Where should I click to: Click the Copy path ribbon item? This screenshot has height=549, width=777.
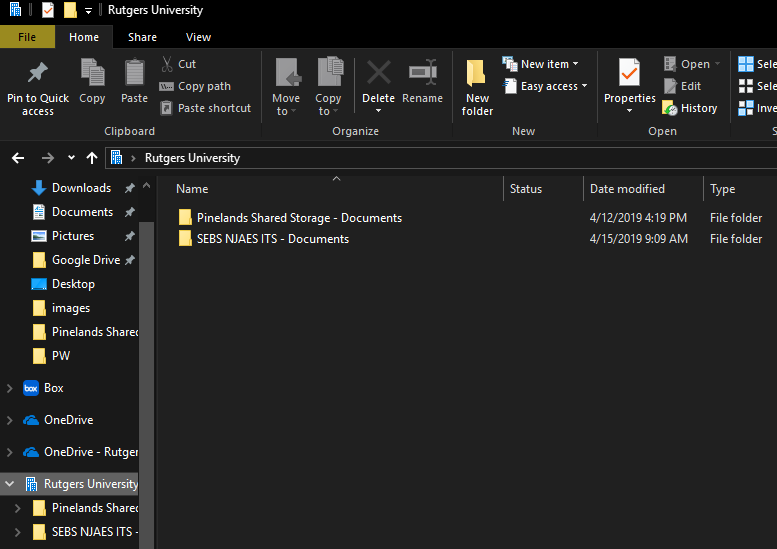(195, 86)
